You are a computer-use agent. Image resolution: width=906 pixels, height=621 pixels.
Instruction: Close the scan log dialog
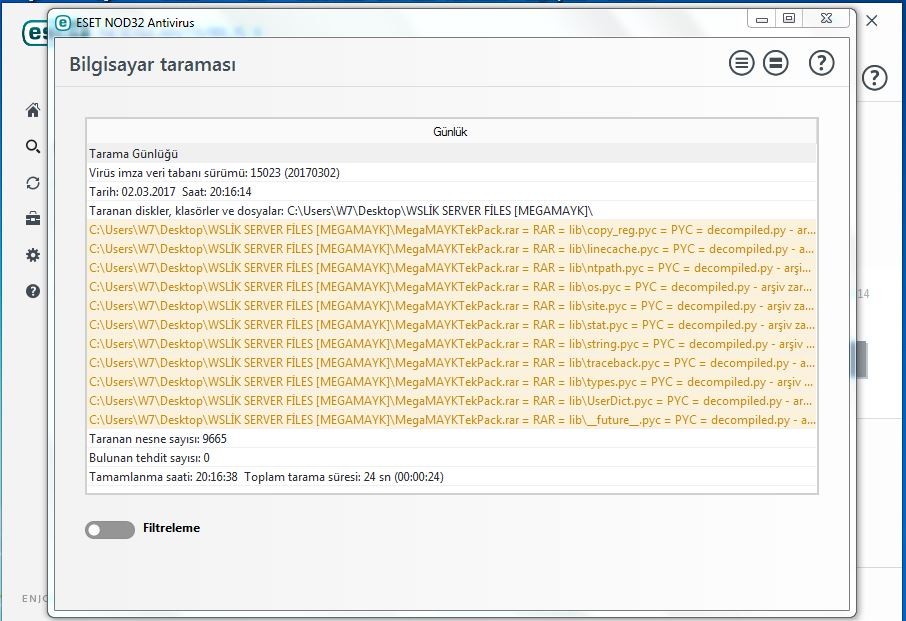(826, 19)
